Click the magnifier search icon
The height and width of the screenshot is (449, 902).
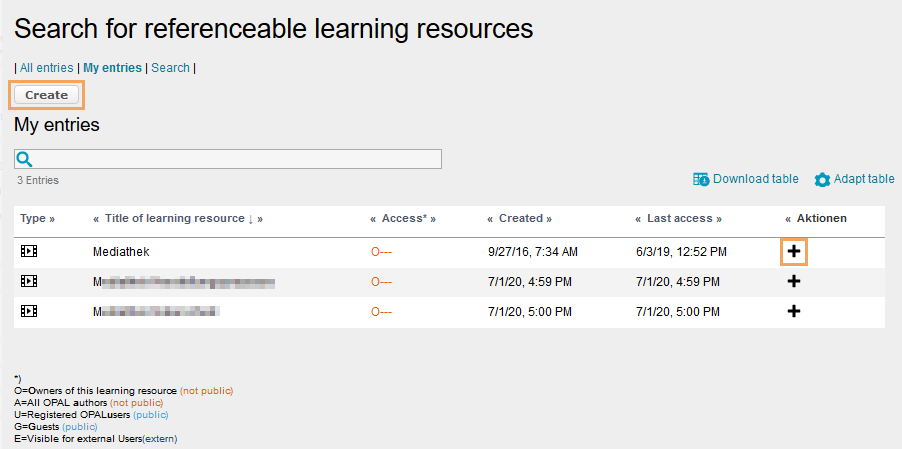[25, 159]
